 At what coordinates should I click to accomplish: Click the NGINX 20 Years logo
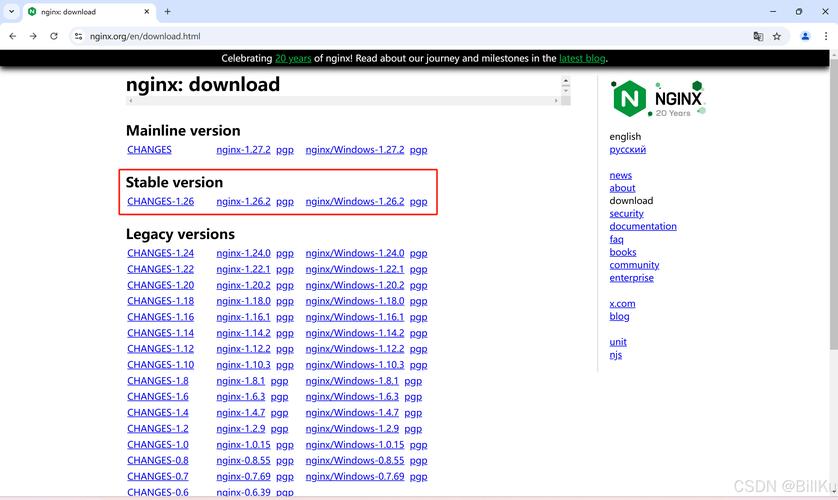pos(658,99)
